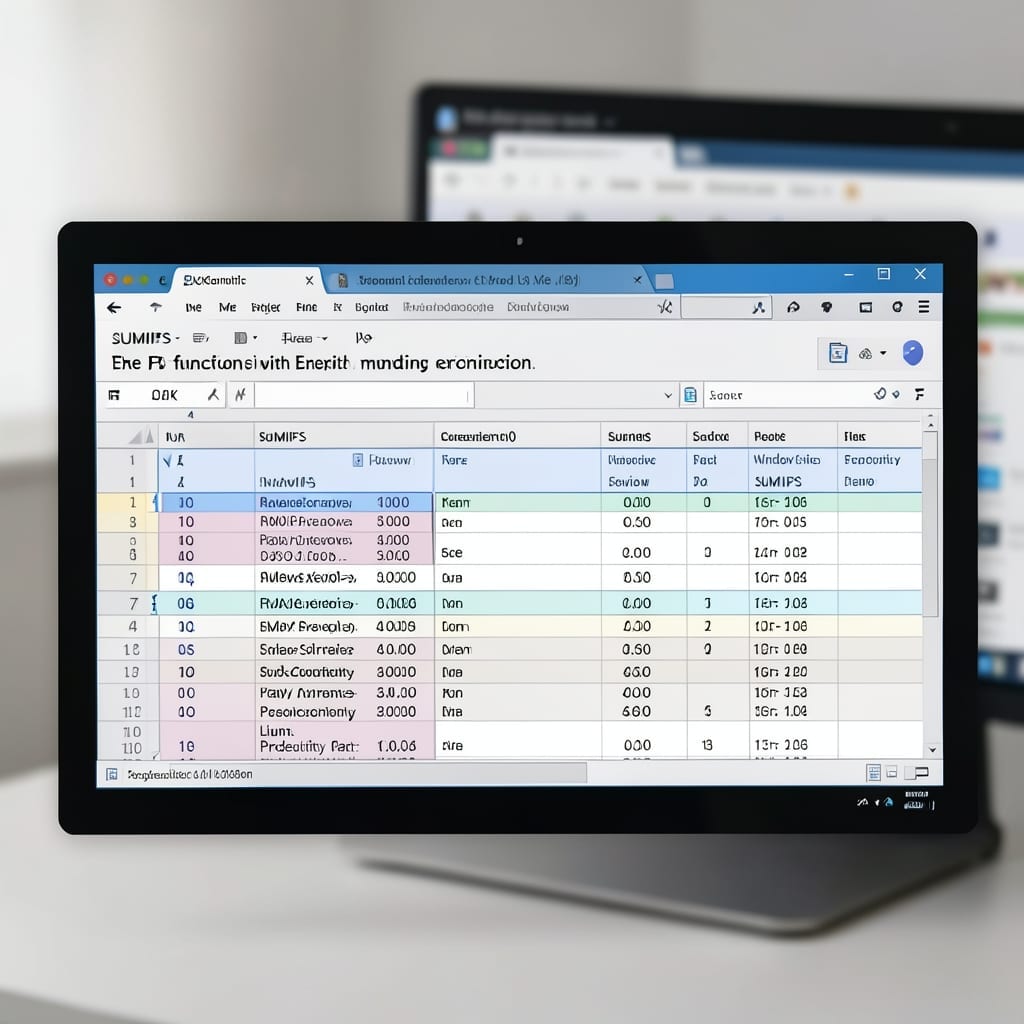The height and width of the screenshot is (1024, 1024).
Task: Click the tag icon in the search bar
Action: click(x=880, y=394)
